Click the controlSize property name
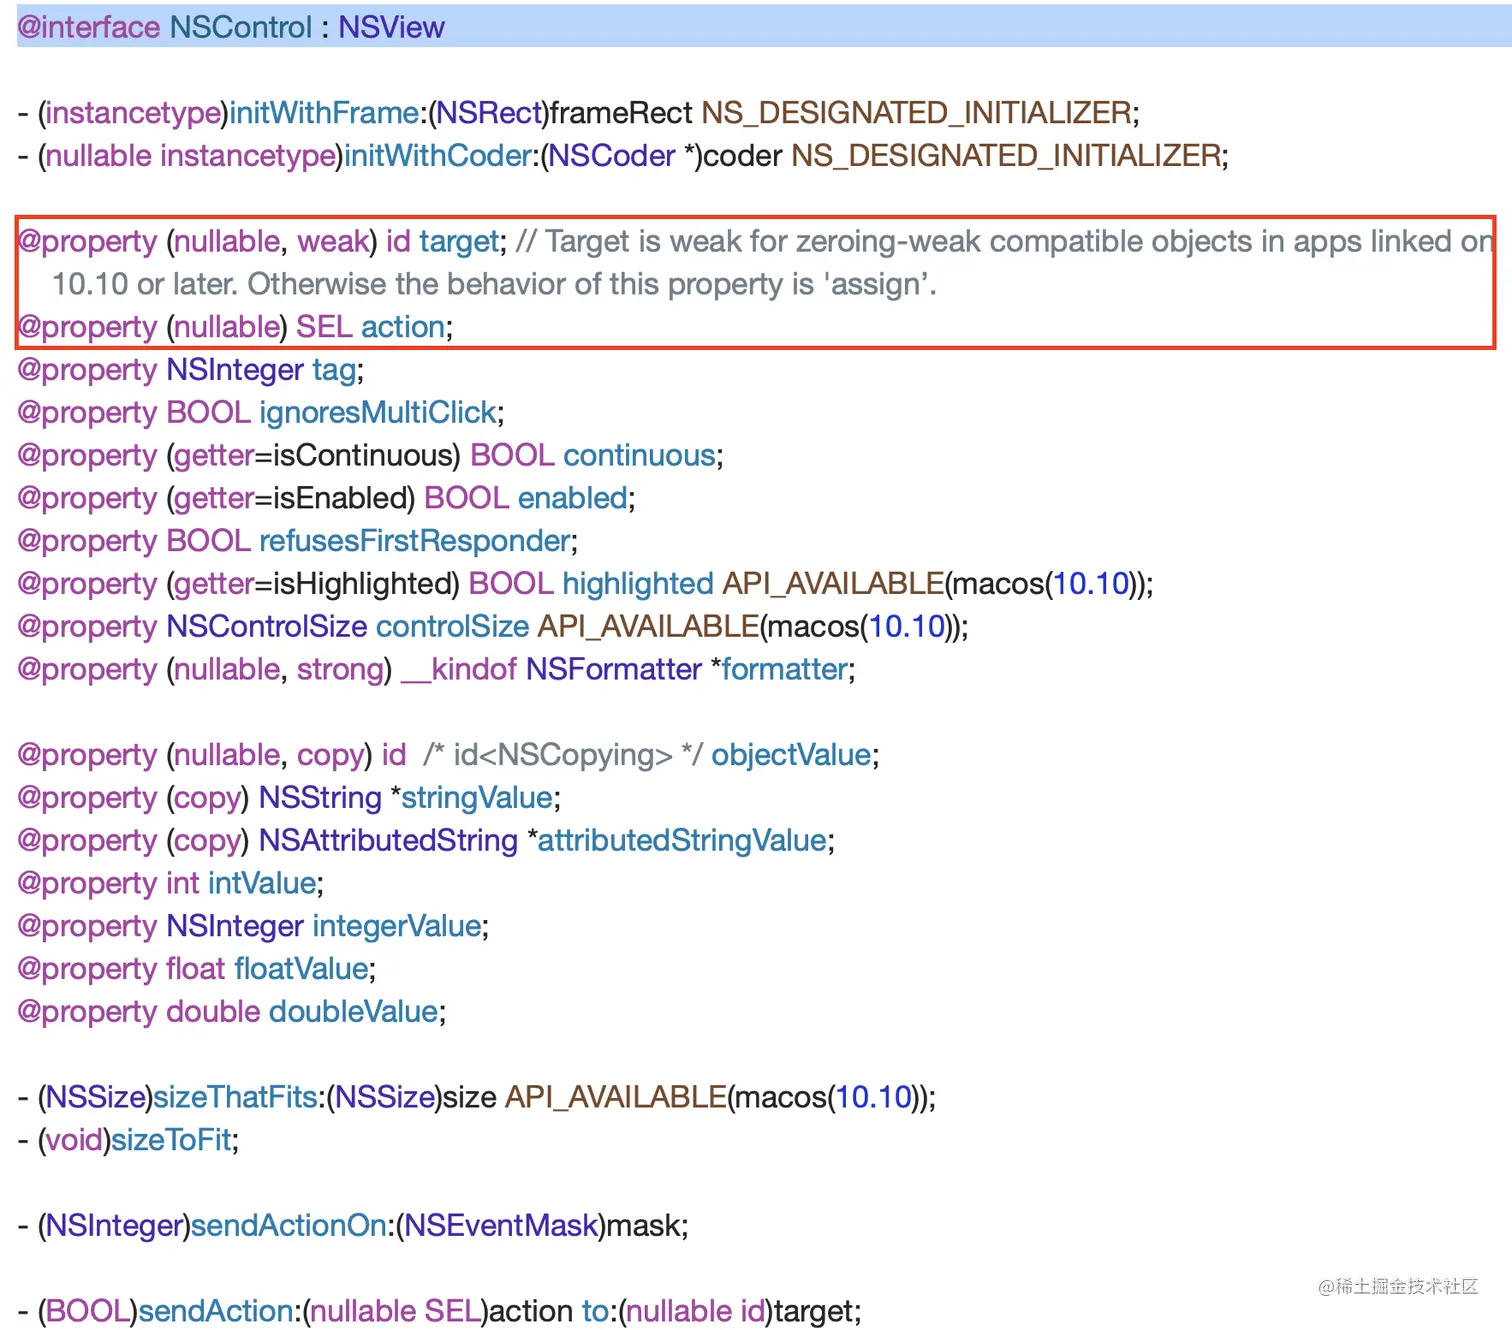The image size is (1512, 1330). coord(452,627)
